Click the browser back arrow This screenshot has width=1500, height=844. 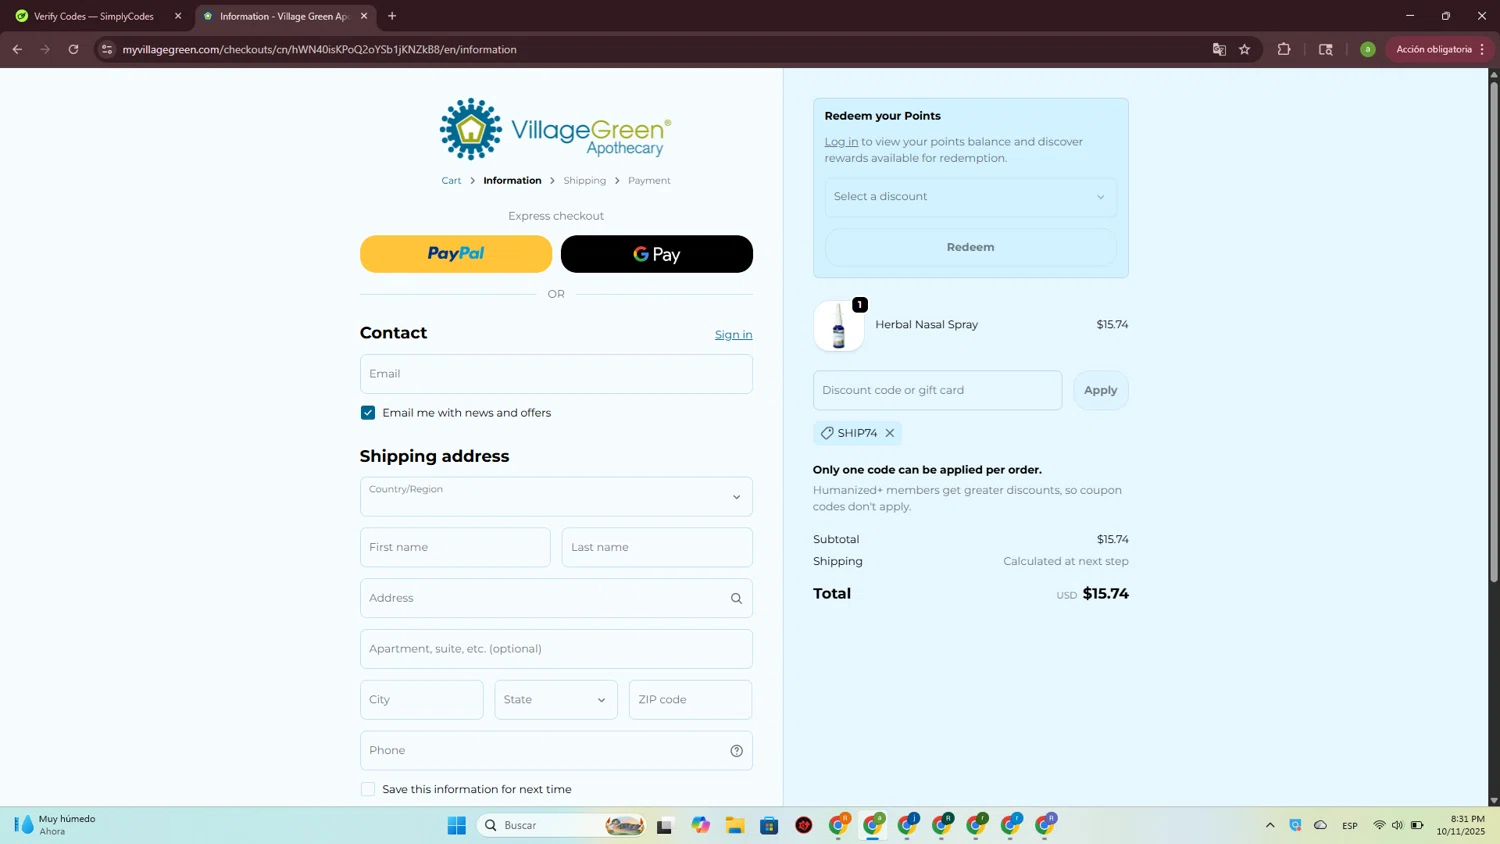[x=17, y=49]
